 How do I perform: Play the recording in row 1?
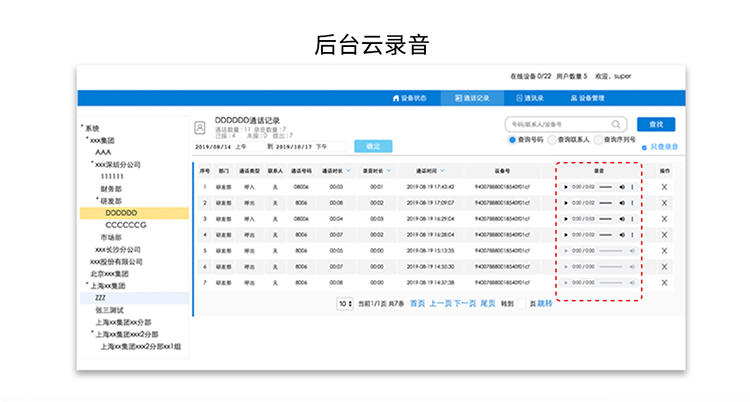[566, 187]
